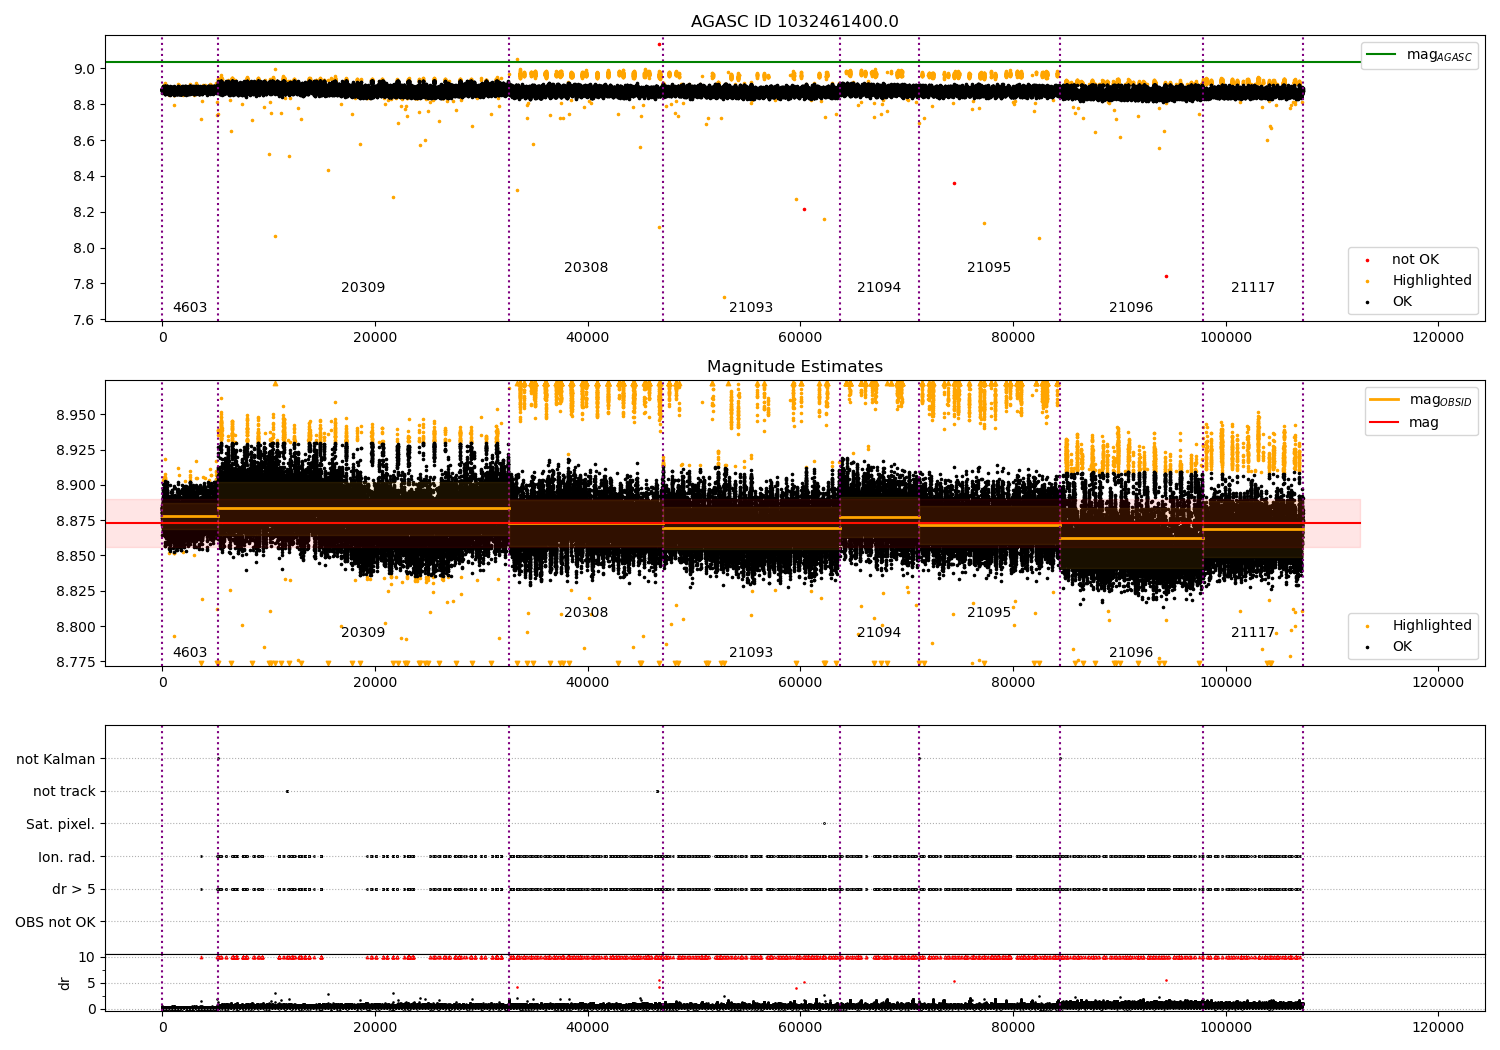
Task: Click obsid label '21094' in top plot
Action: [879, 288]
